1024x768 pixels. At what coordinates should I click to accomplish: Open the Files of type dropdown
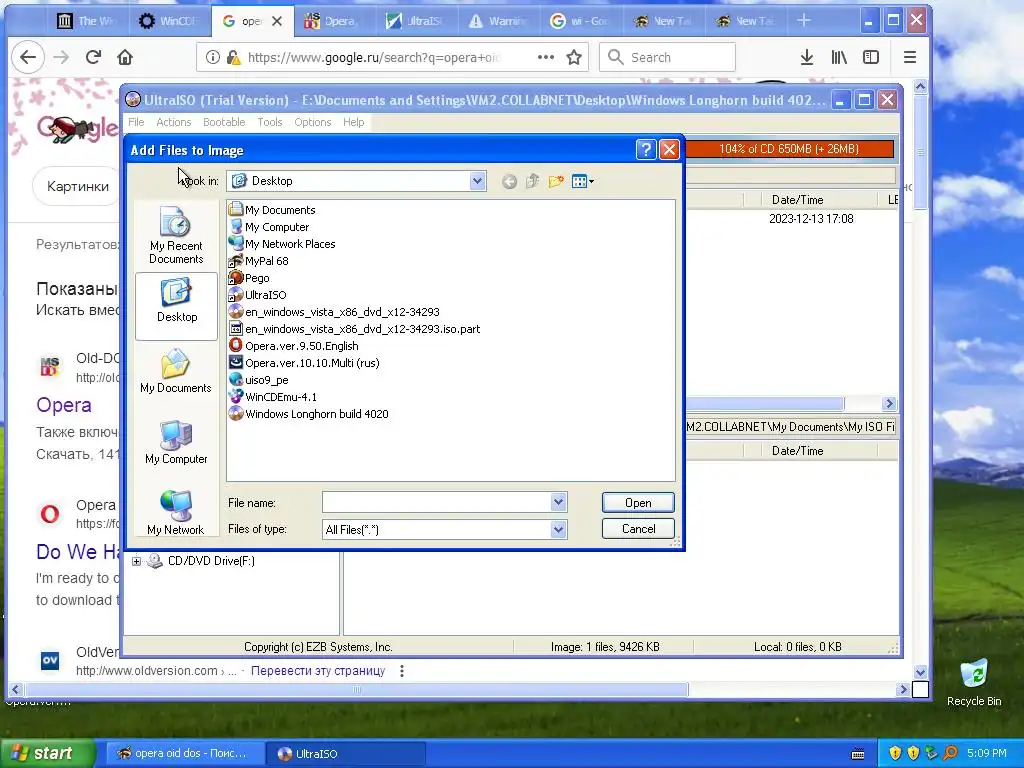558,530
